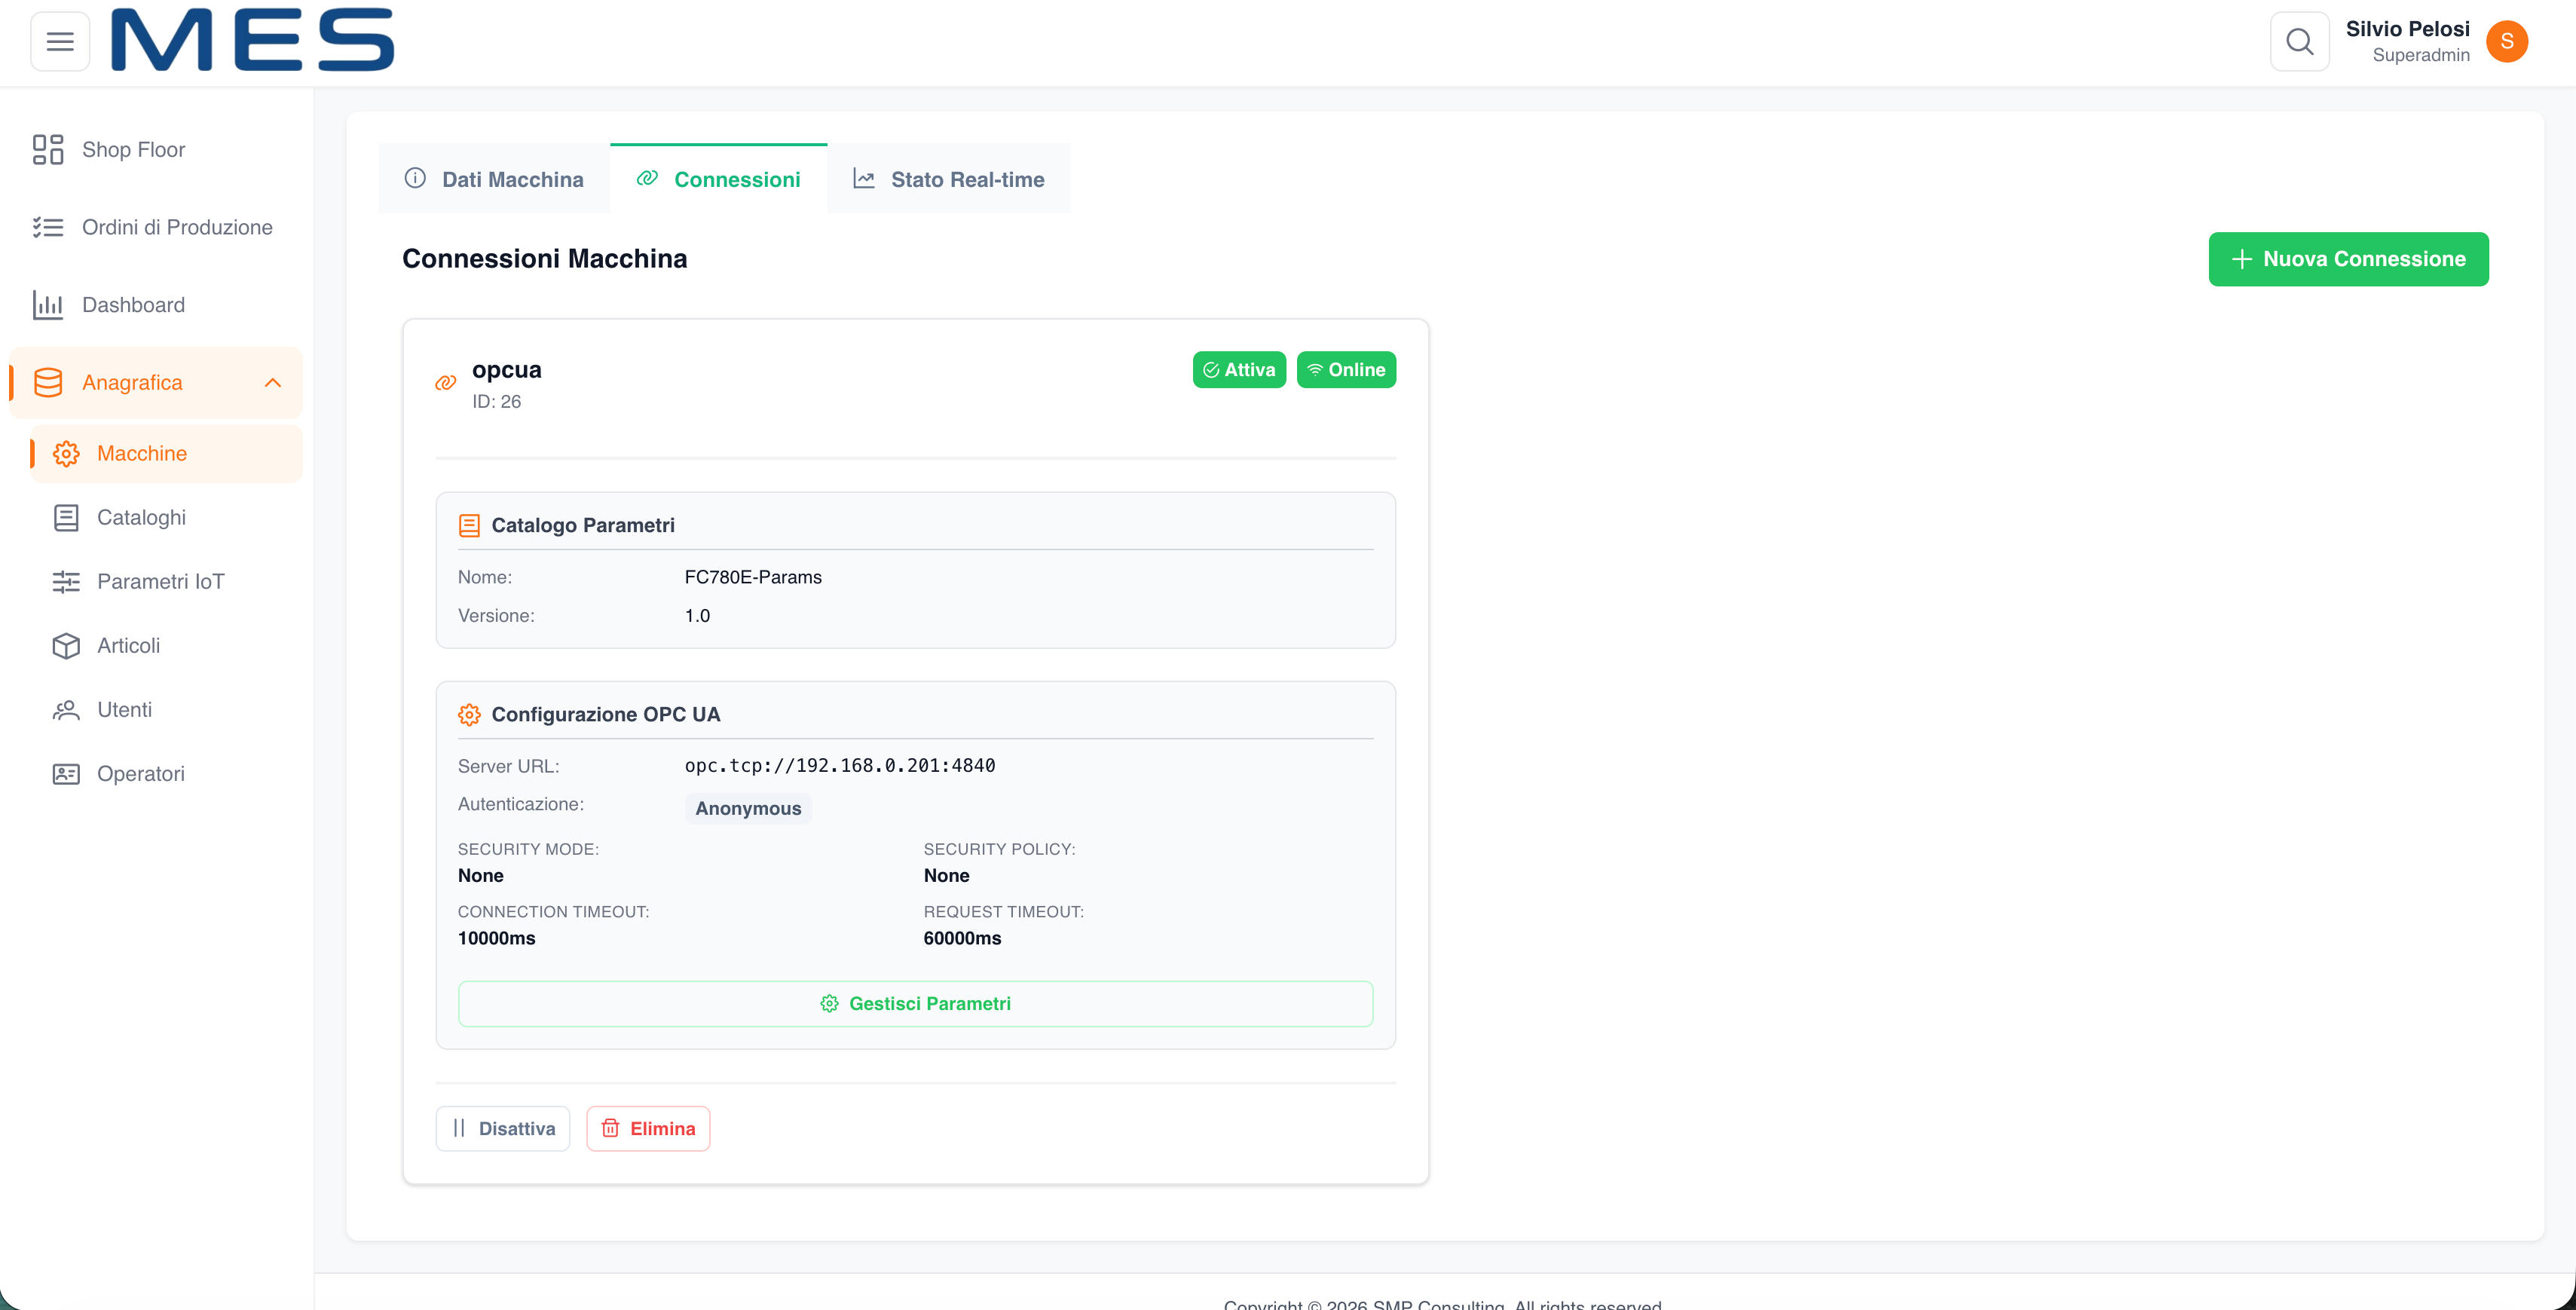The height and width of the screenshot is (1310, 2576).
Task: Click the server URL opc.tcp://192.168.0.201:4840
Action: (x=840, y=766)
